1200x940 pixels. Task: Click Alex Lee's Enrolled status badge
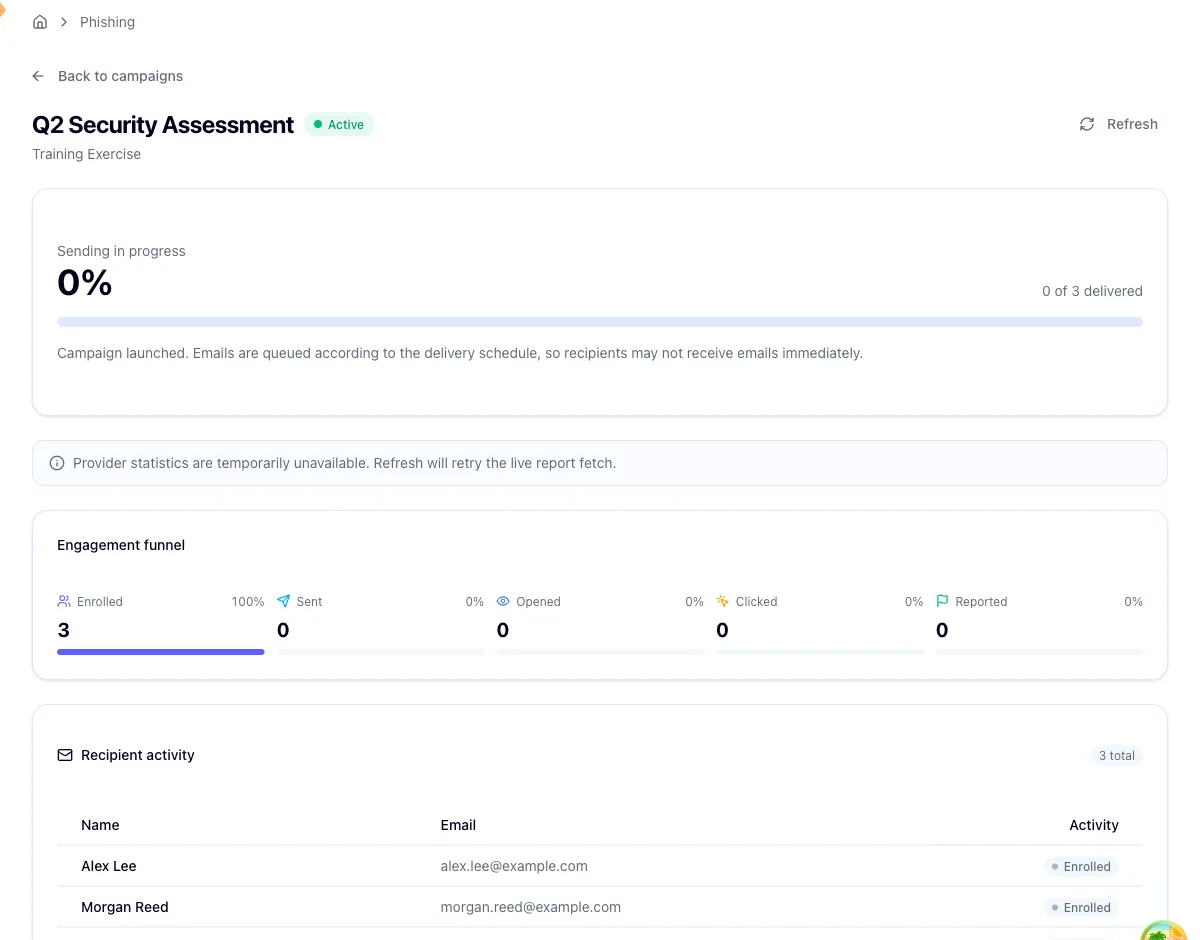(1081, 867)
